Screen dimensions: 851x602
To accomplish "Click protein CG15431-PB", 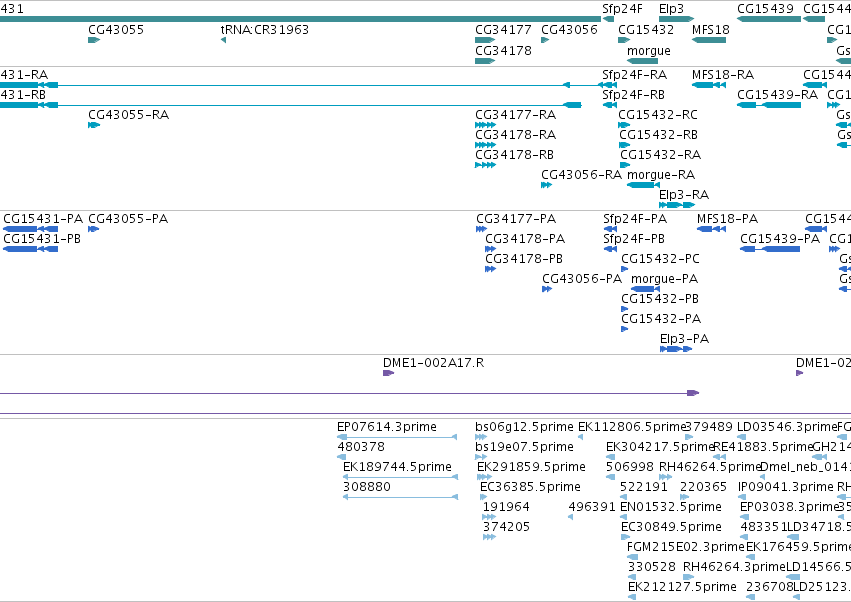I will coord(42,239).
